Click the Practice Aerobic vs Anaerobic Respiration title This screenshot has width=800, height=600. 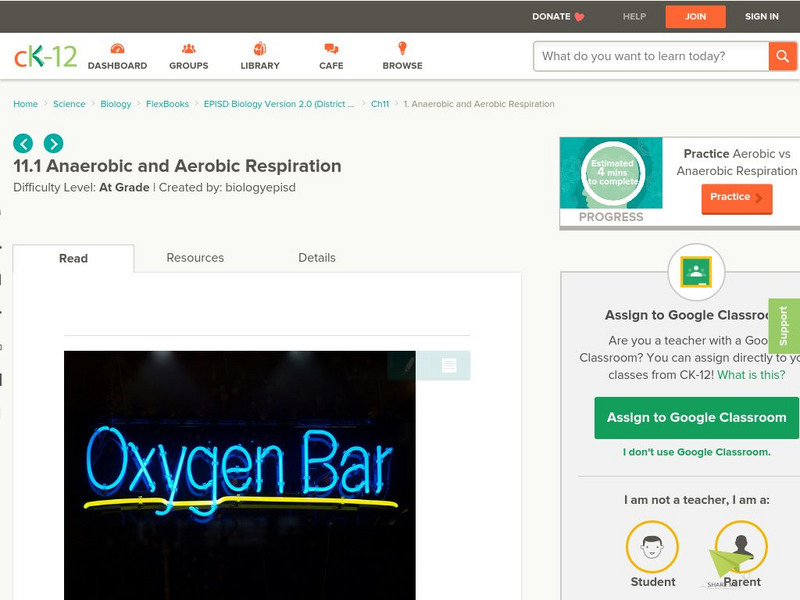737,162
